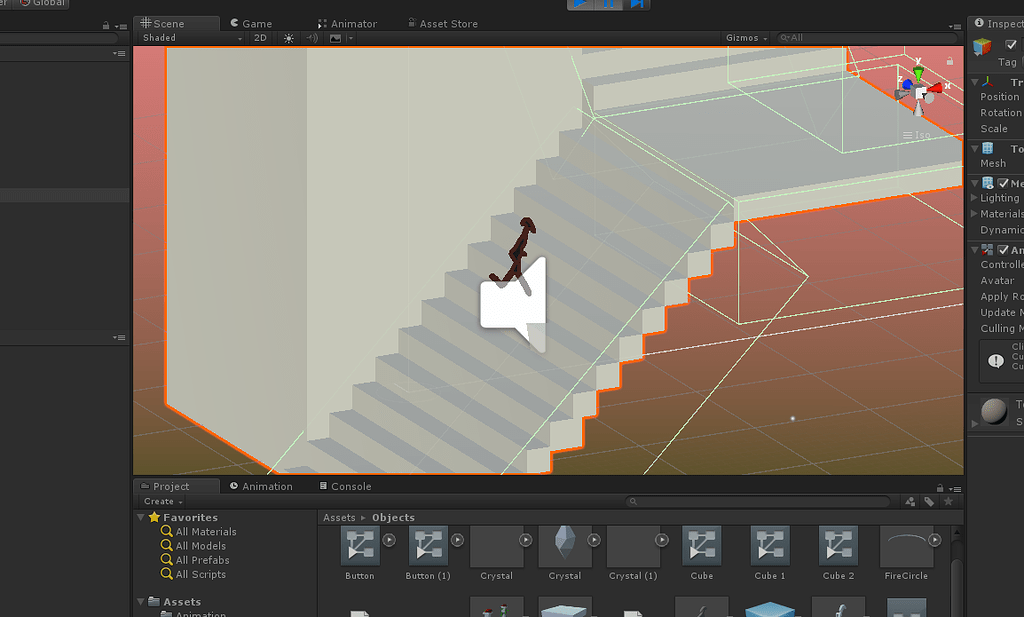Click the Mesh Renderer component icon
1024x617 pixels.
[988, 182]
